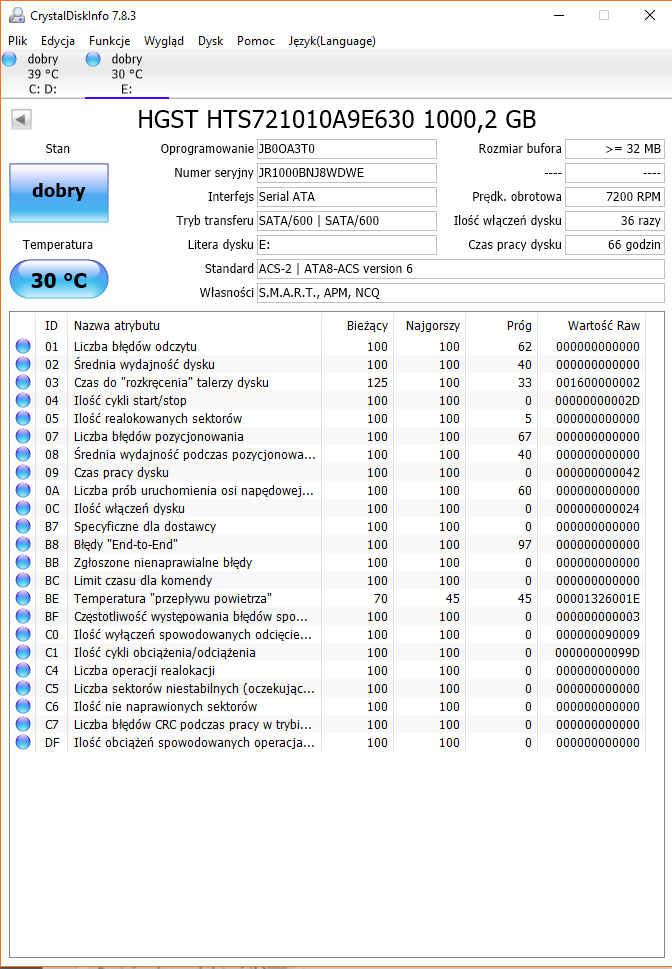This screenshot has height=969, width=672.
Task: Click status orb for attribute 0C
Action: tap(23, 509)
